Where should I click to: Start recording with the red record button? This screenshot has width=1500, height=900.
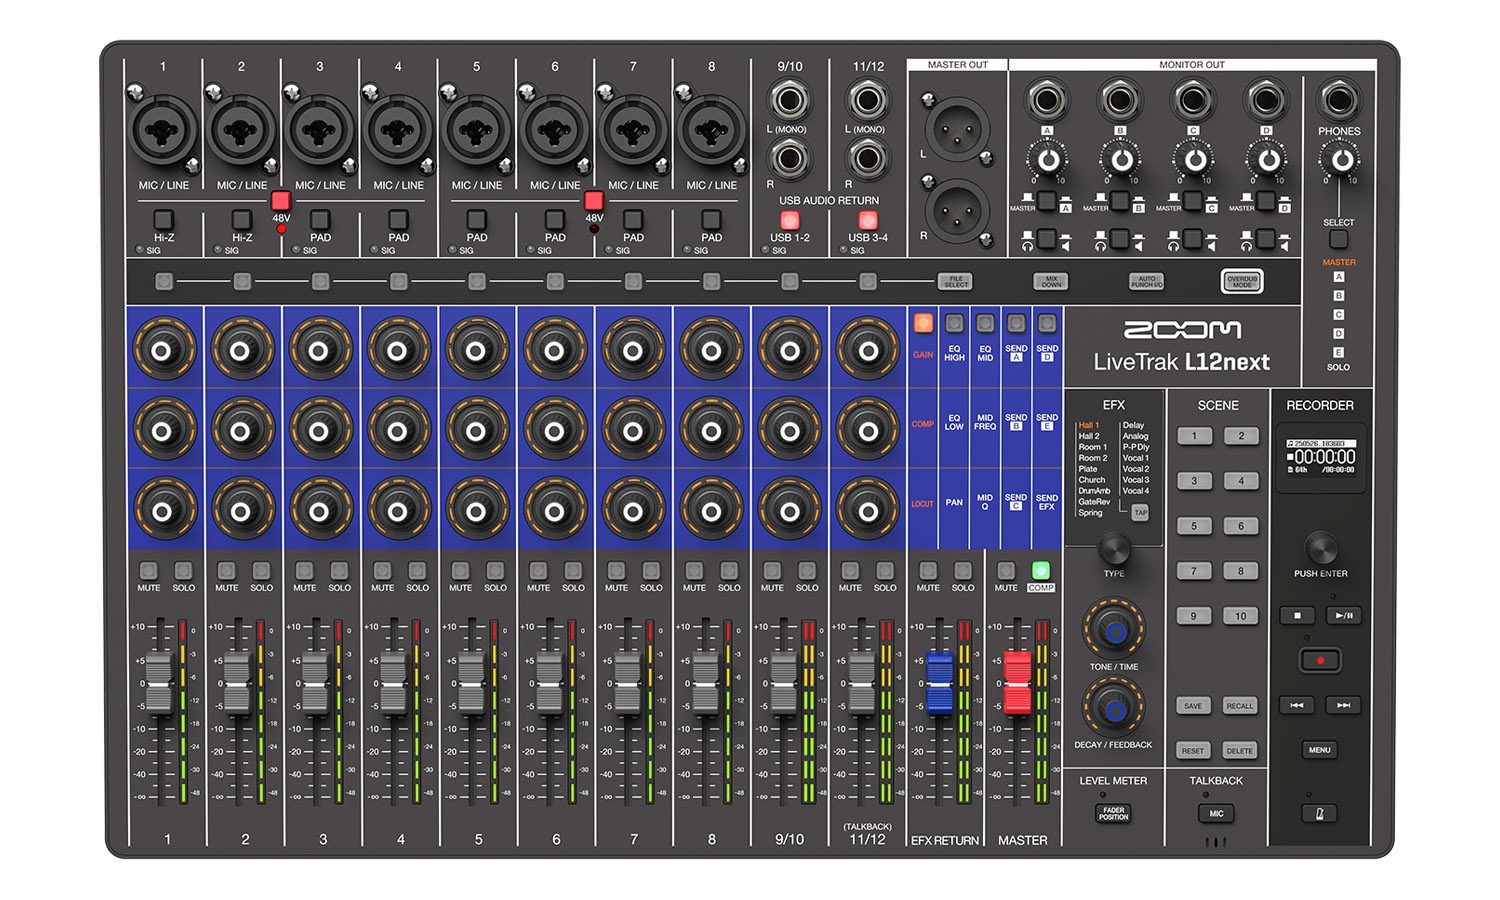pos(1320,660)
